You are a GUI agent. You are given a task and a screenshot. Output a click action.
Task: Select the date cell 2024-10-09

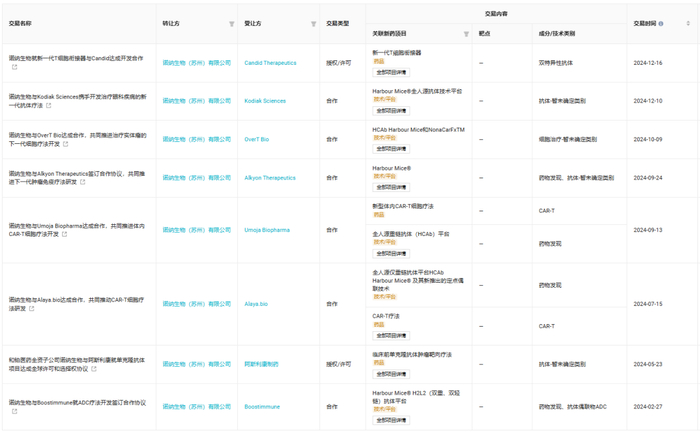coord(648,139)
